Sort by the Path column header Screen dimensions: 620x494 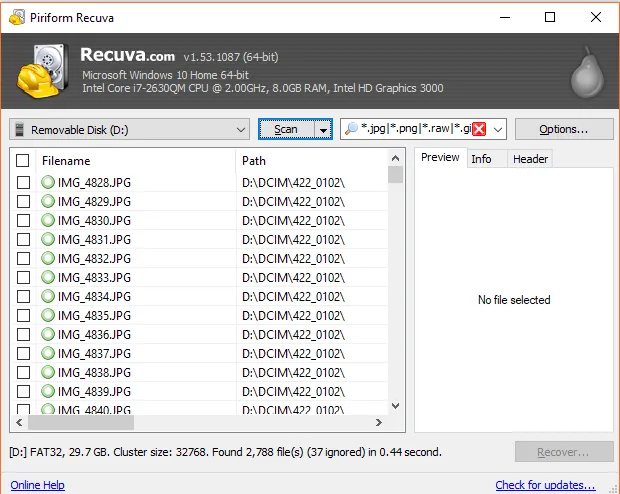(312, 161)
